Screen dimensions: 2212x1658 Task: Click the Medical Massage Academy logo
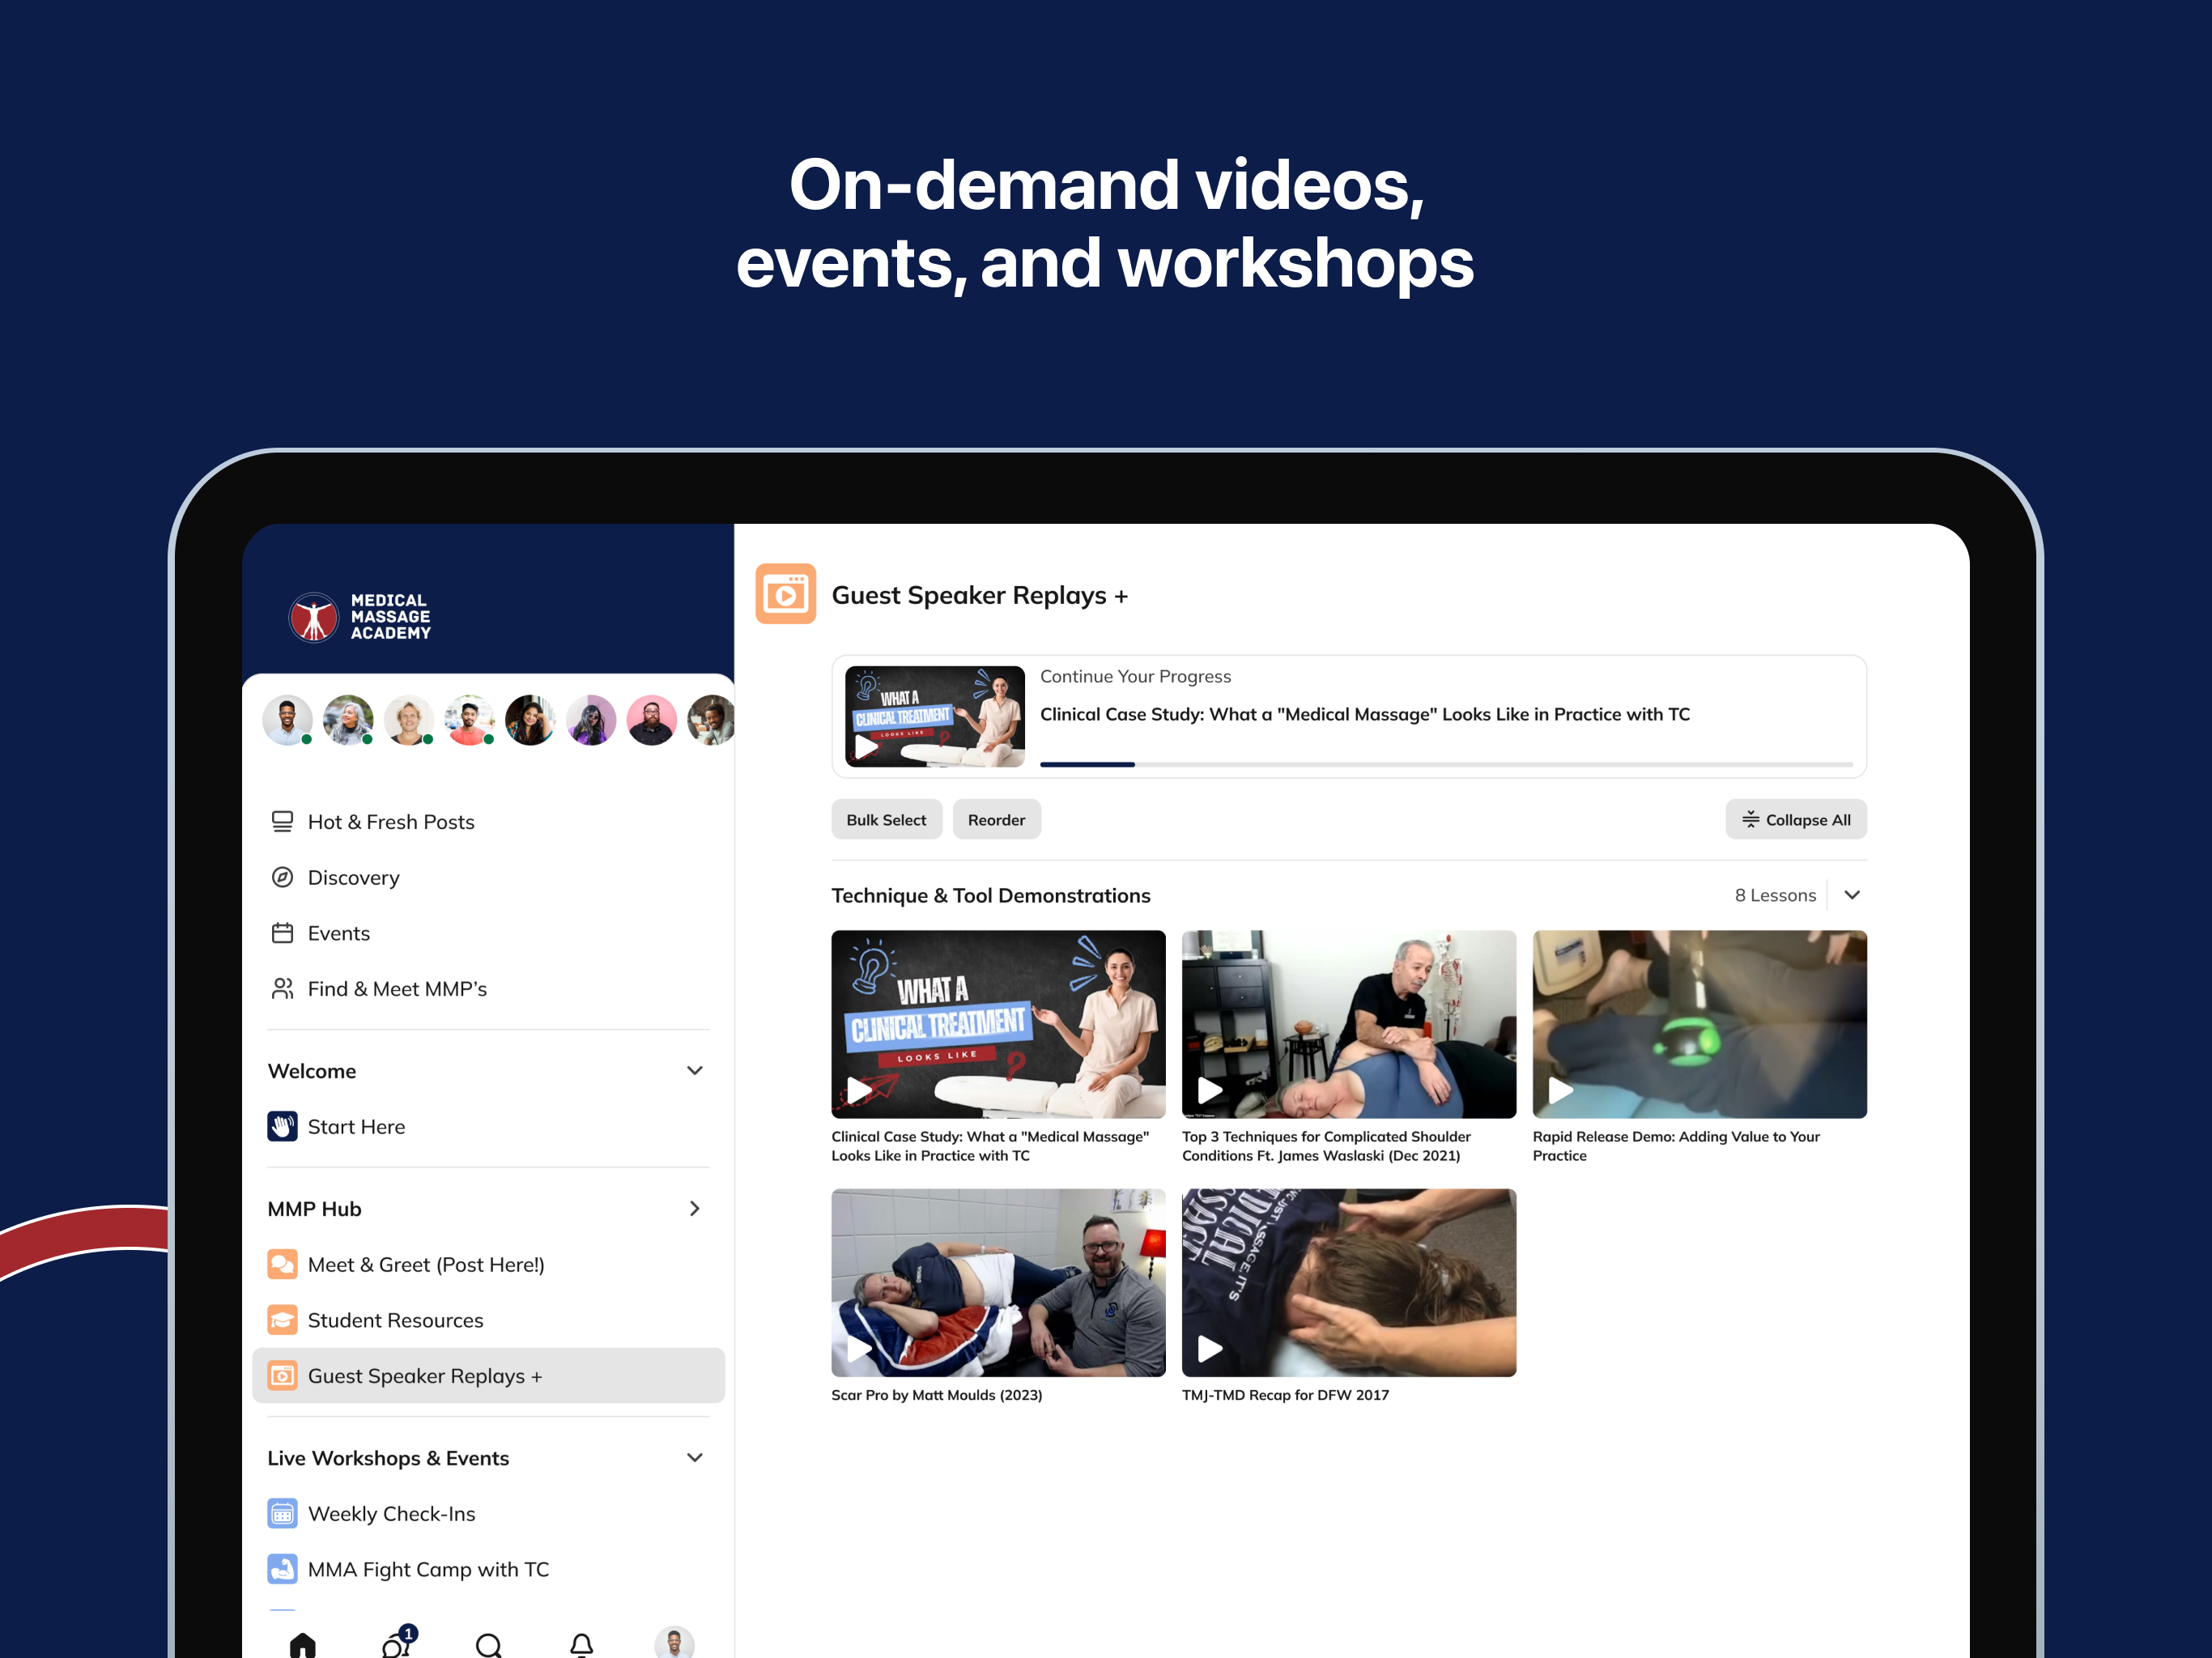click(359, 616)
